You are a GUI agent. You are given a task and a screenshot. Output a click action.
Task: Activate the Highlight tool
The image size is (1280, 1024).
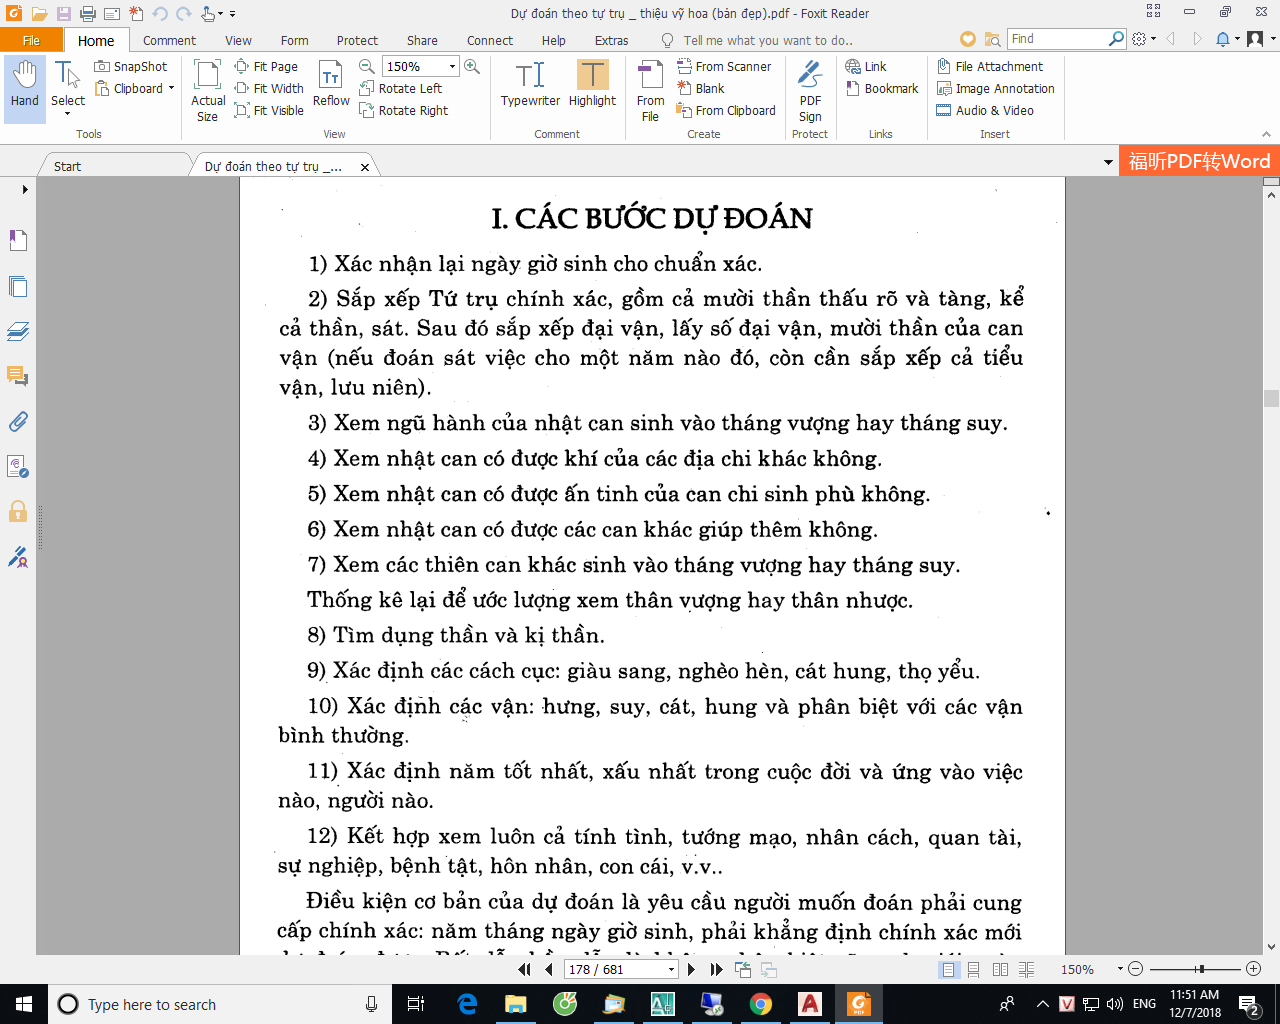(x=592, y=84)
